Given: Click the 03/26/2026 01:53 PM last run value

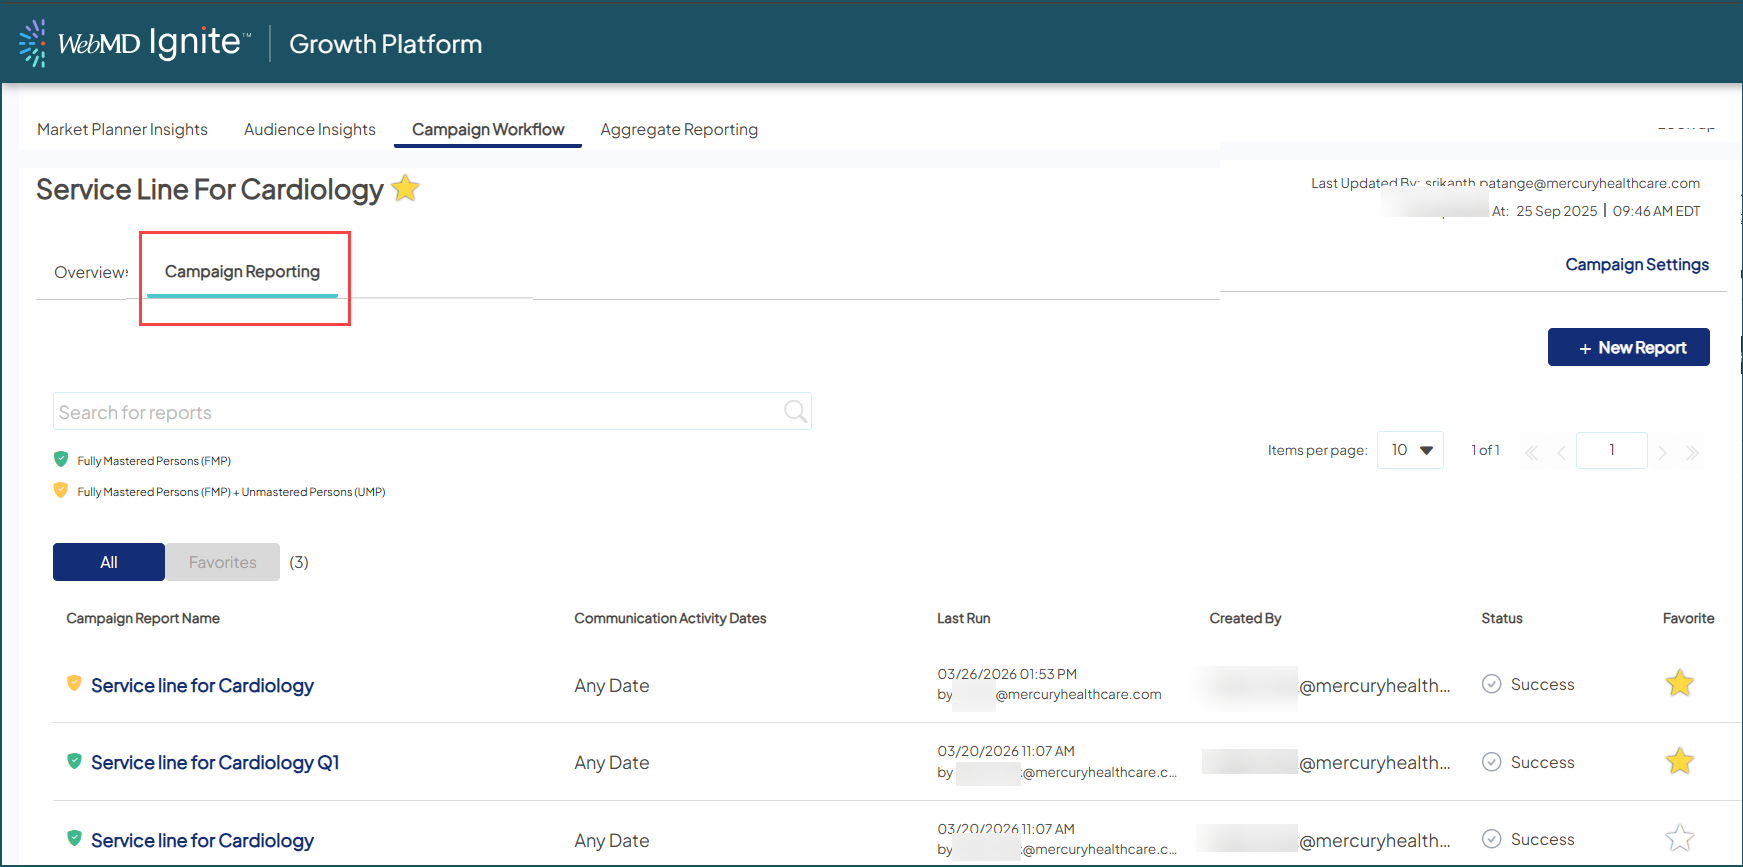Looking at the screenshot, I should (1007, 674).
